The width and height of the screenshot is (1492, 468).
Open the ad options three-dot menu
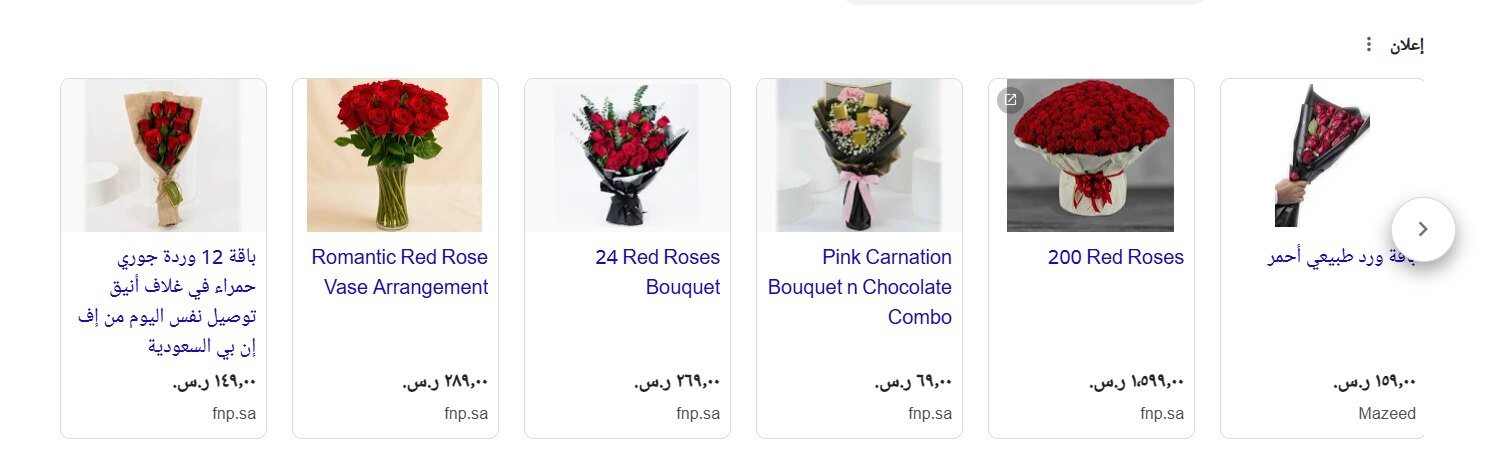click(x=1369, y=45)
